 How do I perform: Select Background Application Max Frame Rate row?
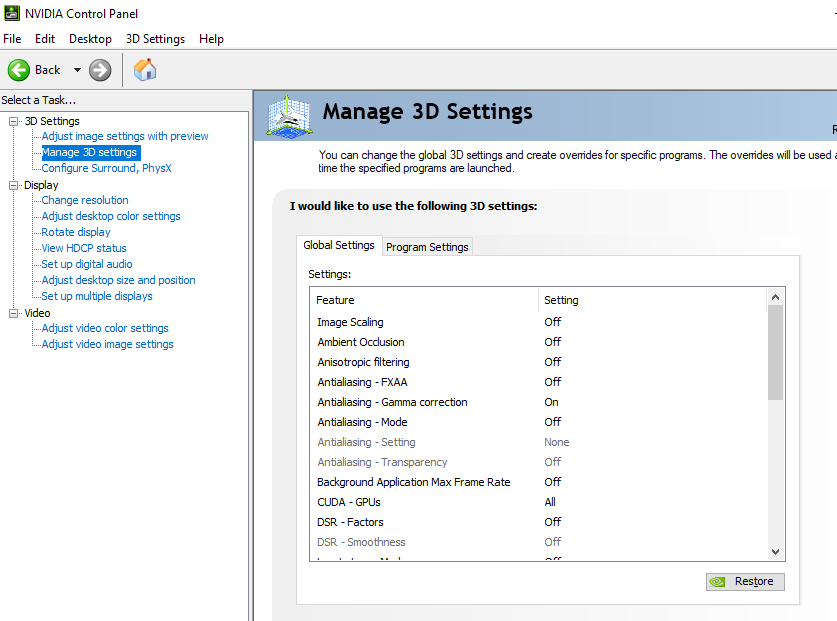coord(539,482)
